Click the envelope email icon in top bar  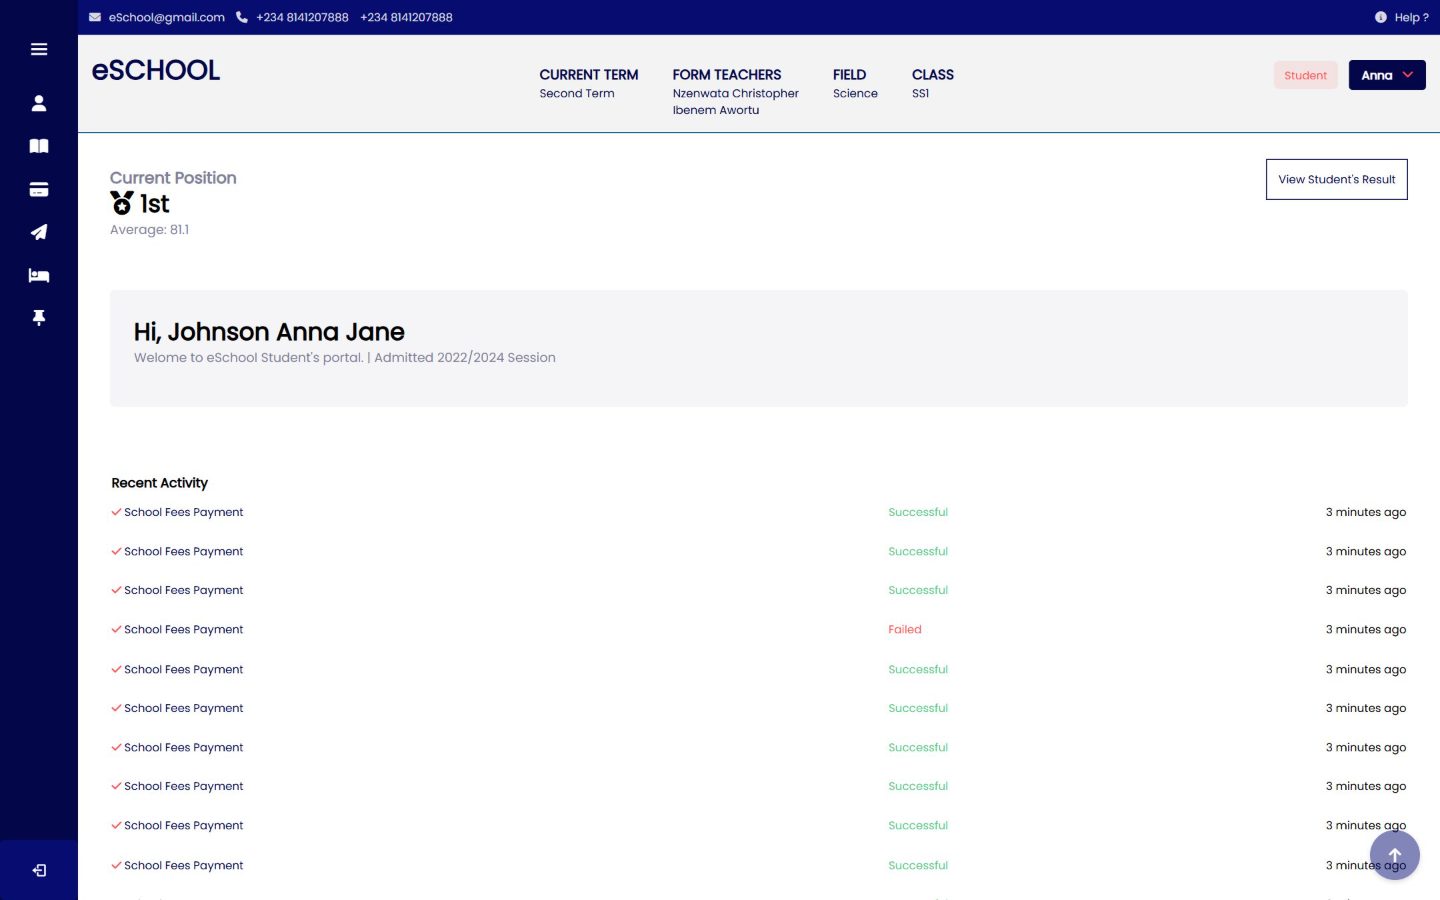coord(95,17)
